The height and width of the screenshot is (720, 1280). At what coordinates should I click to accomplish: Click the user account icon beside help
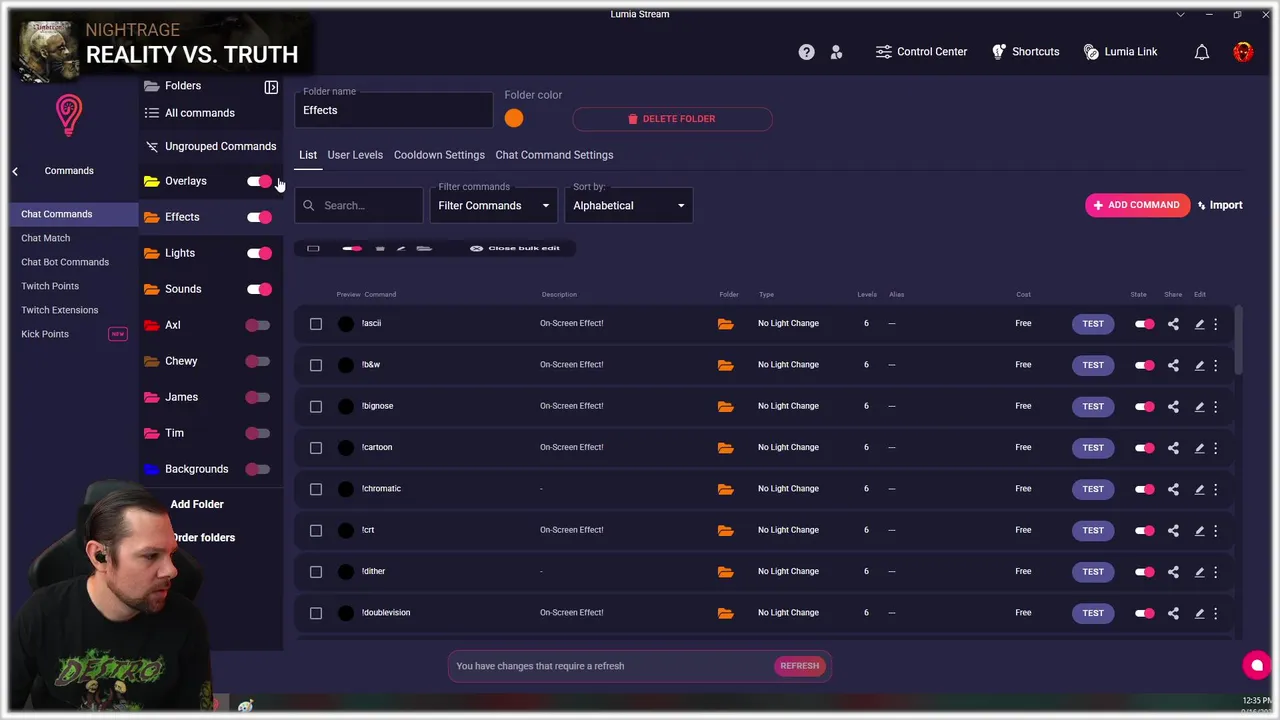(x=836, y=52)
